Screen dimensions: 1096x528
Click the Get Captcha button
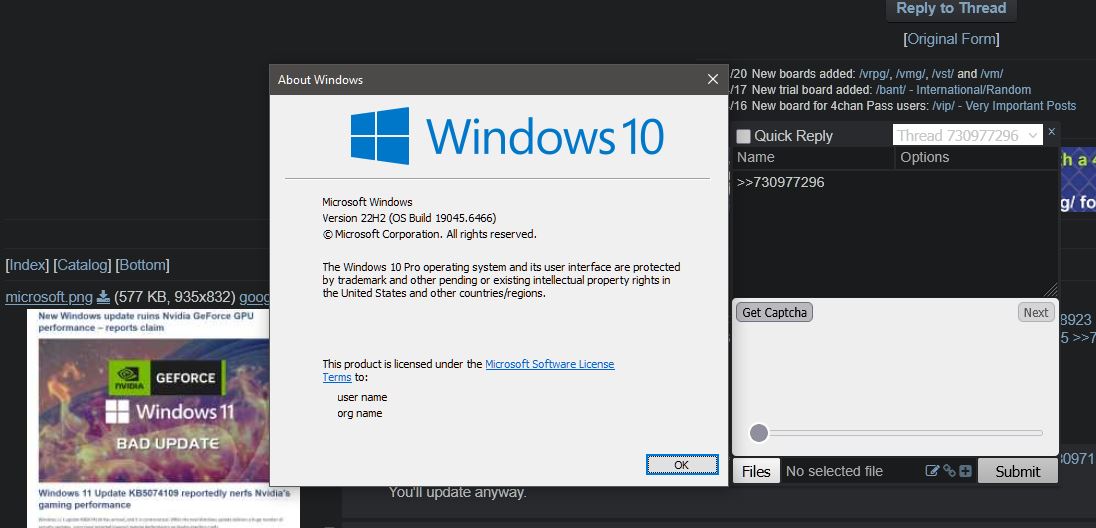(774, 313)
